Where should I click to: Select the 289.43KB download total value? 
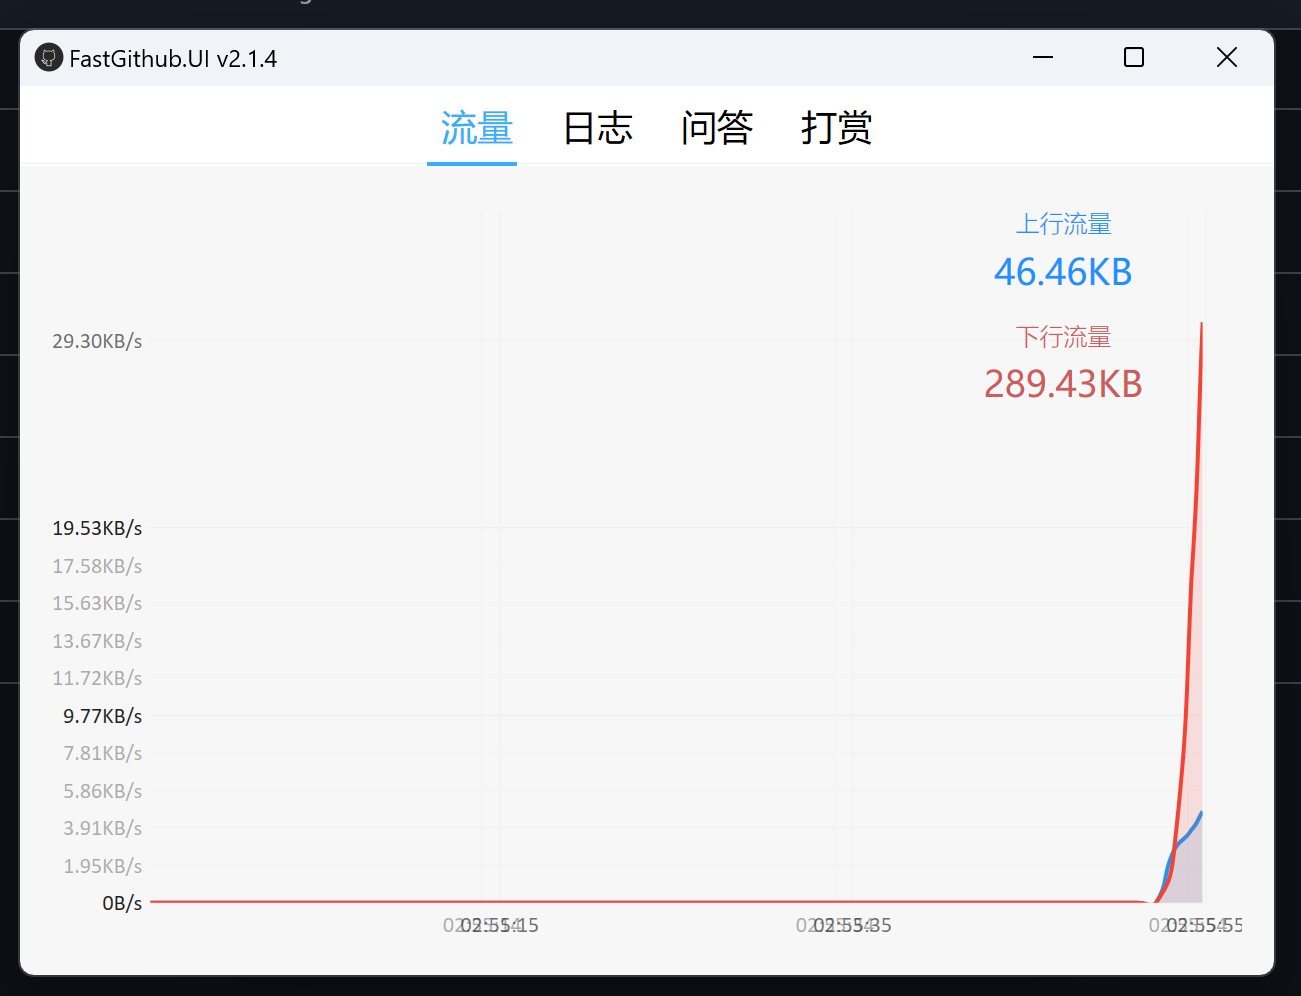[1063, 384]
